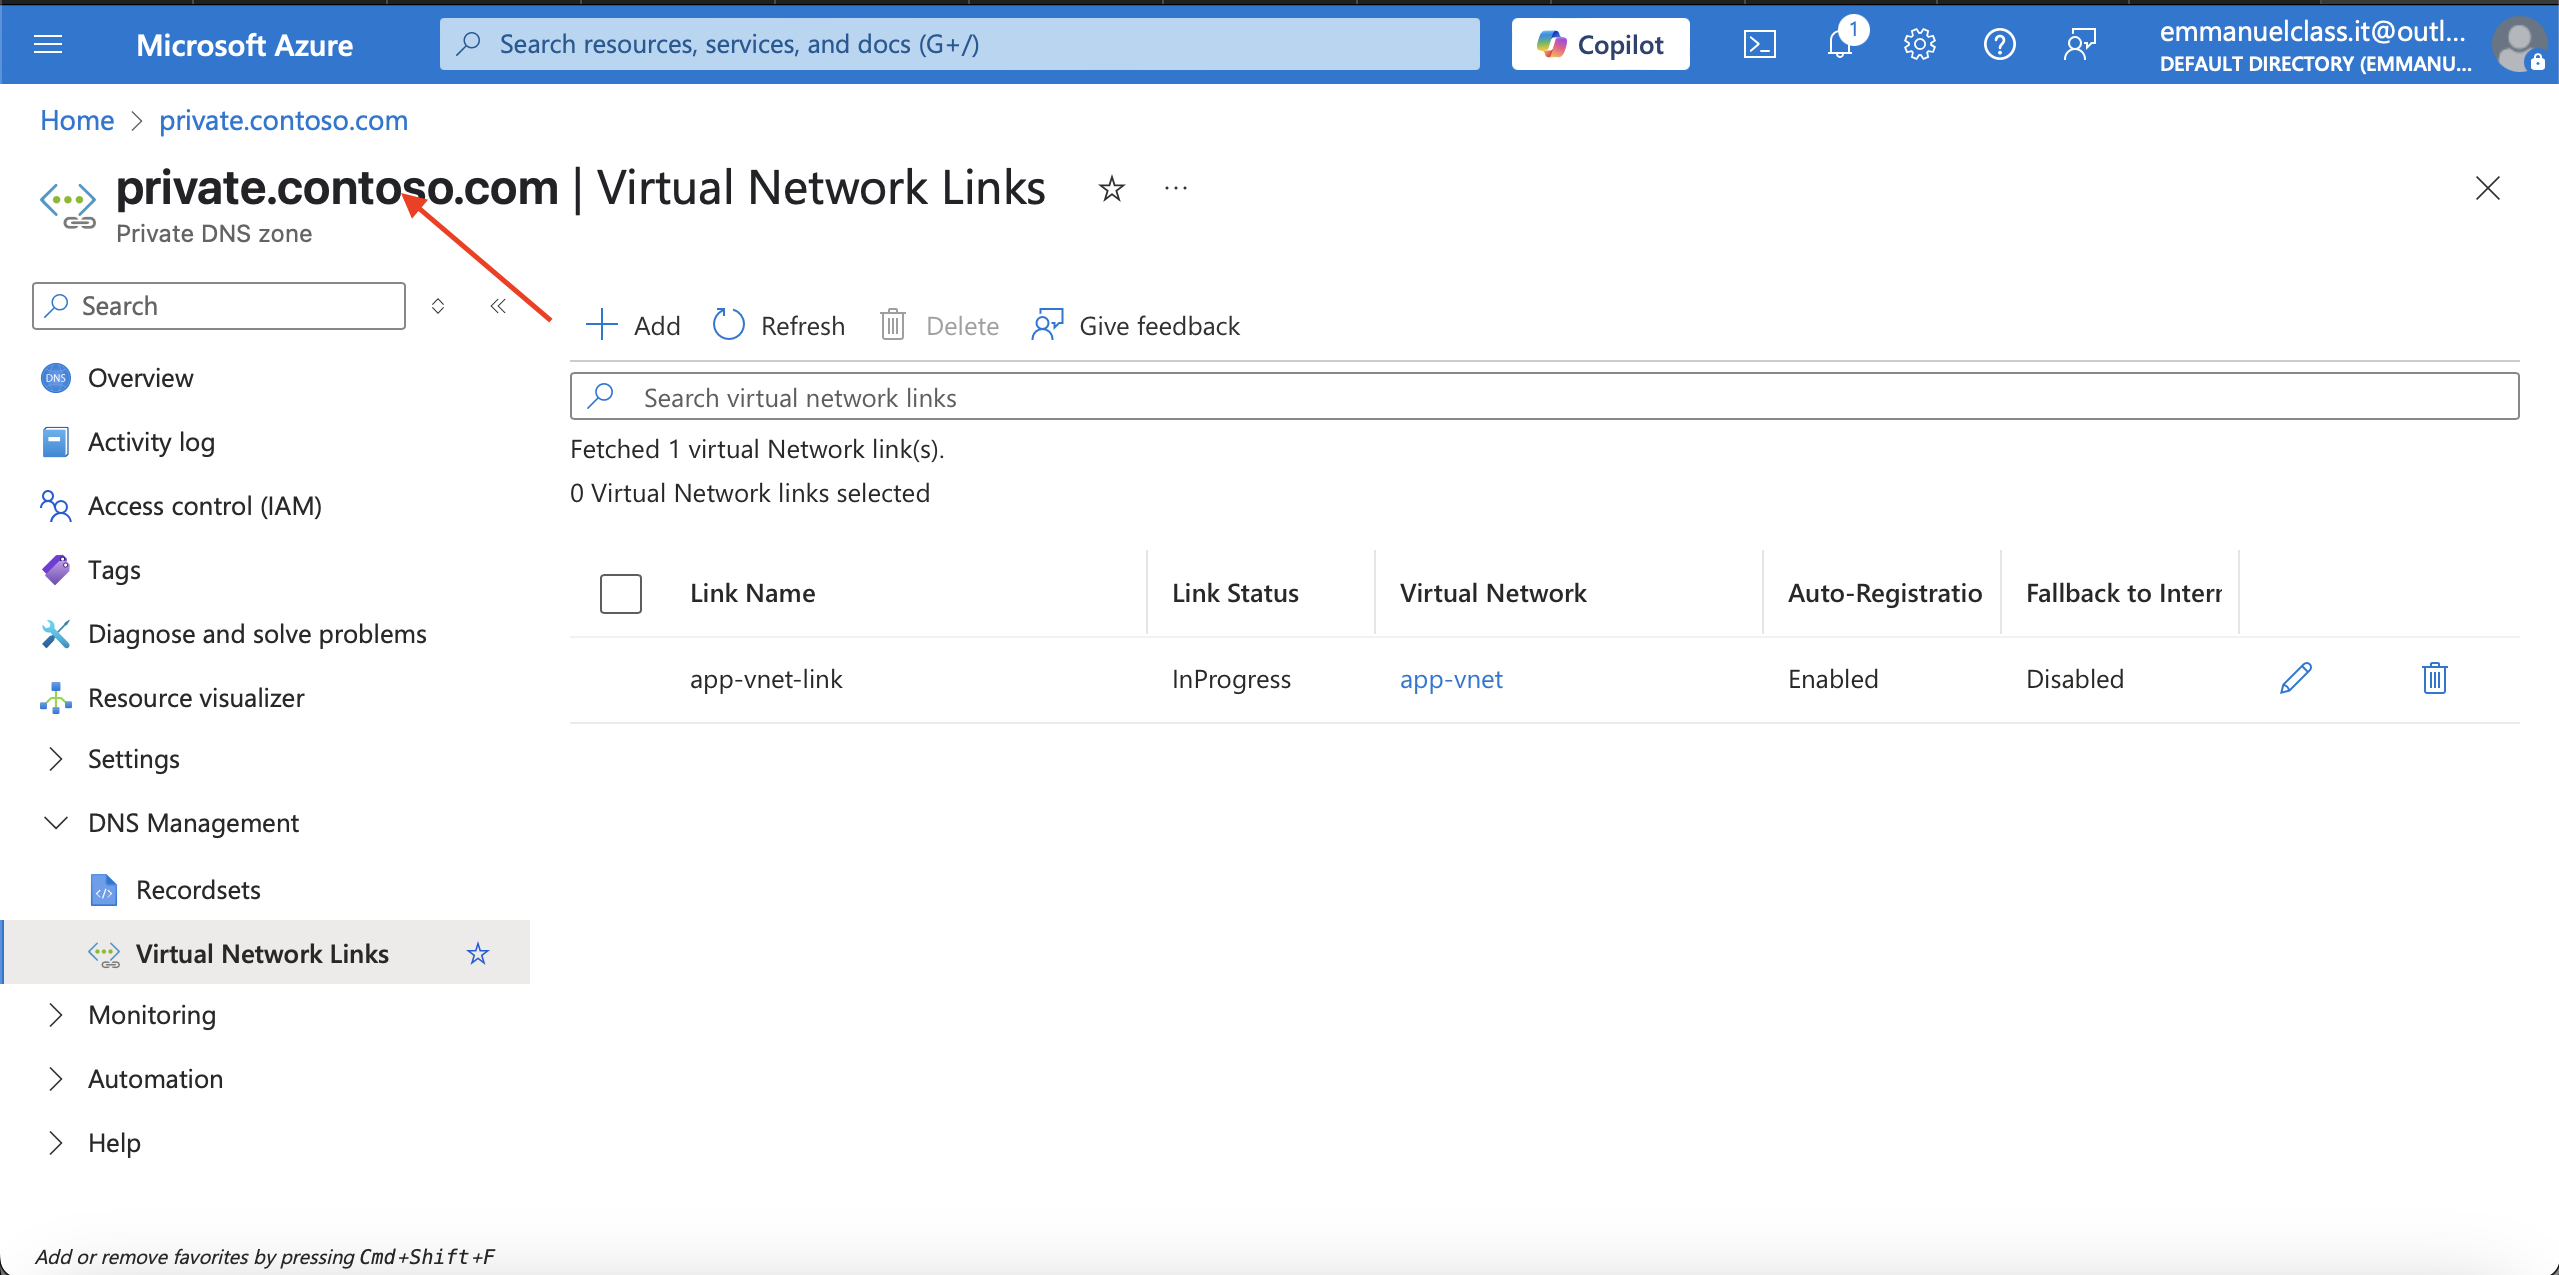Select the app-vnet-link row name
This screenshot has height=1275, width=2559.
(766, 679)
